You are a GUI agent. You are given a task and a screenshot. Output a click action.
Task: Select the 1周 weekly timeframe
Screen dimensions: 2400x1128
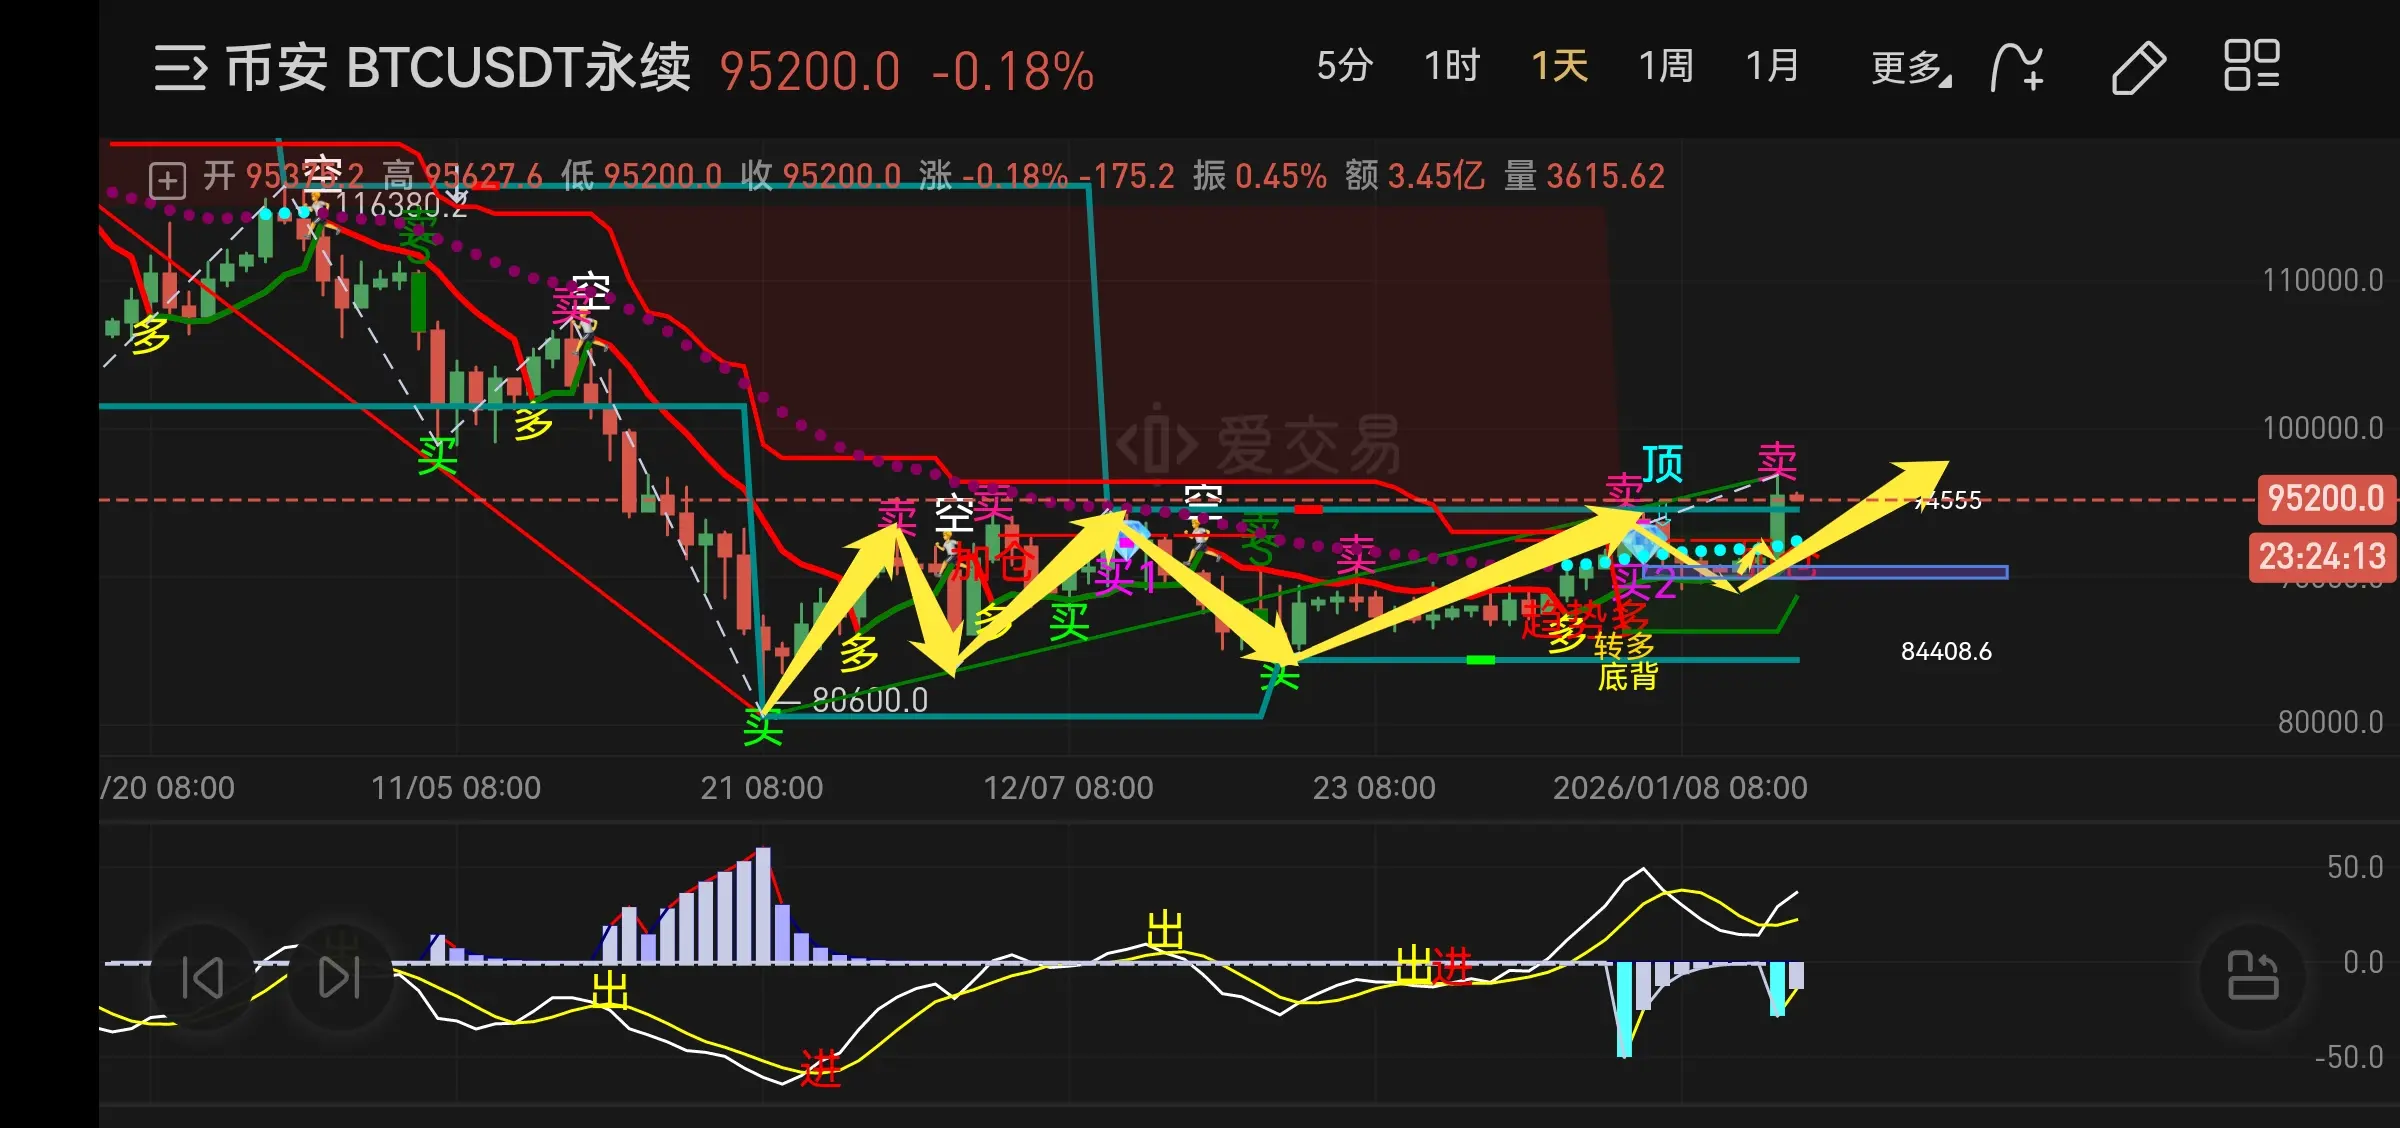pos(1666,67)
